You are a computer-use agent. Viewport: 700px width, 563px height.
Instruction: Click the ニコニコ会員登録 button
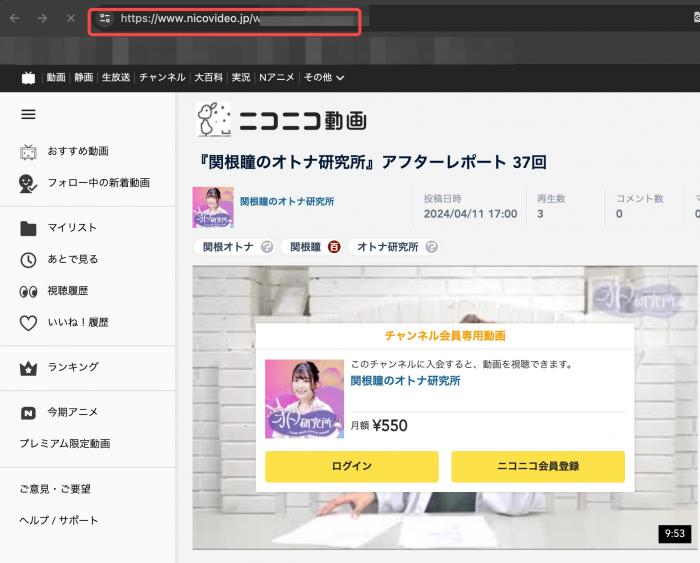pos(538,466)
